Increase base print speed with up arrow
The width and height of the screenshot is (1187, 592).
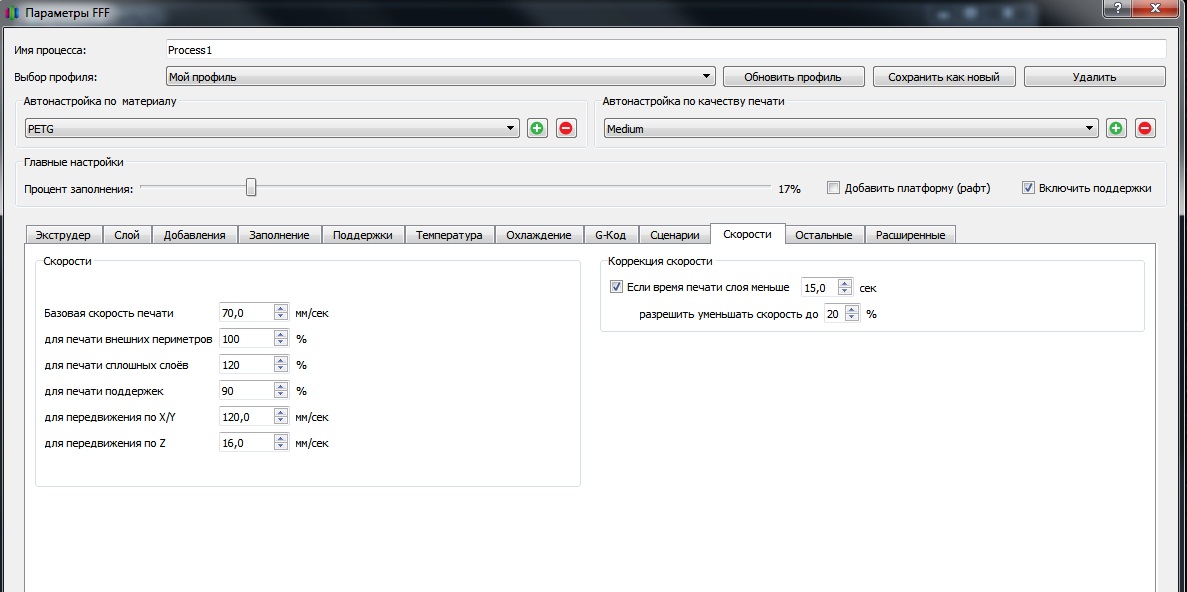tap(282, 308)
